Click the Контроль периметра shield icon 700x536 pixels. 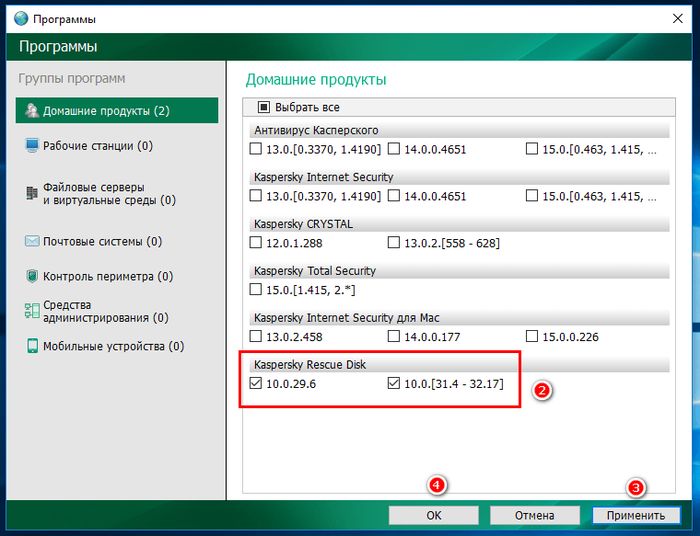pos(32,276)
